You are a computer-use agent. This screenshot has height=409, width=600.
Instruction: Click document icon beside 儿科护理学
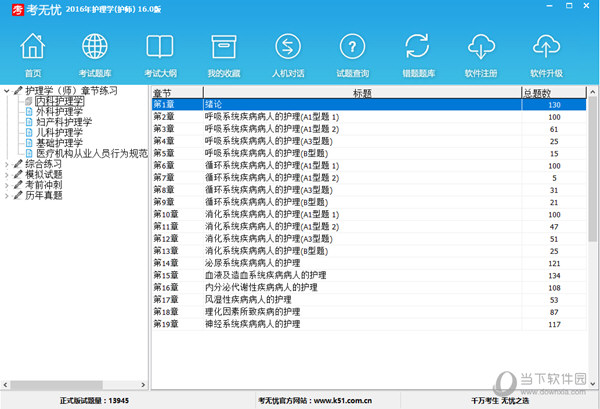pyautogui.click(x=29, y=132)
